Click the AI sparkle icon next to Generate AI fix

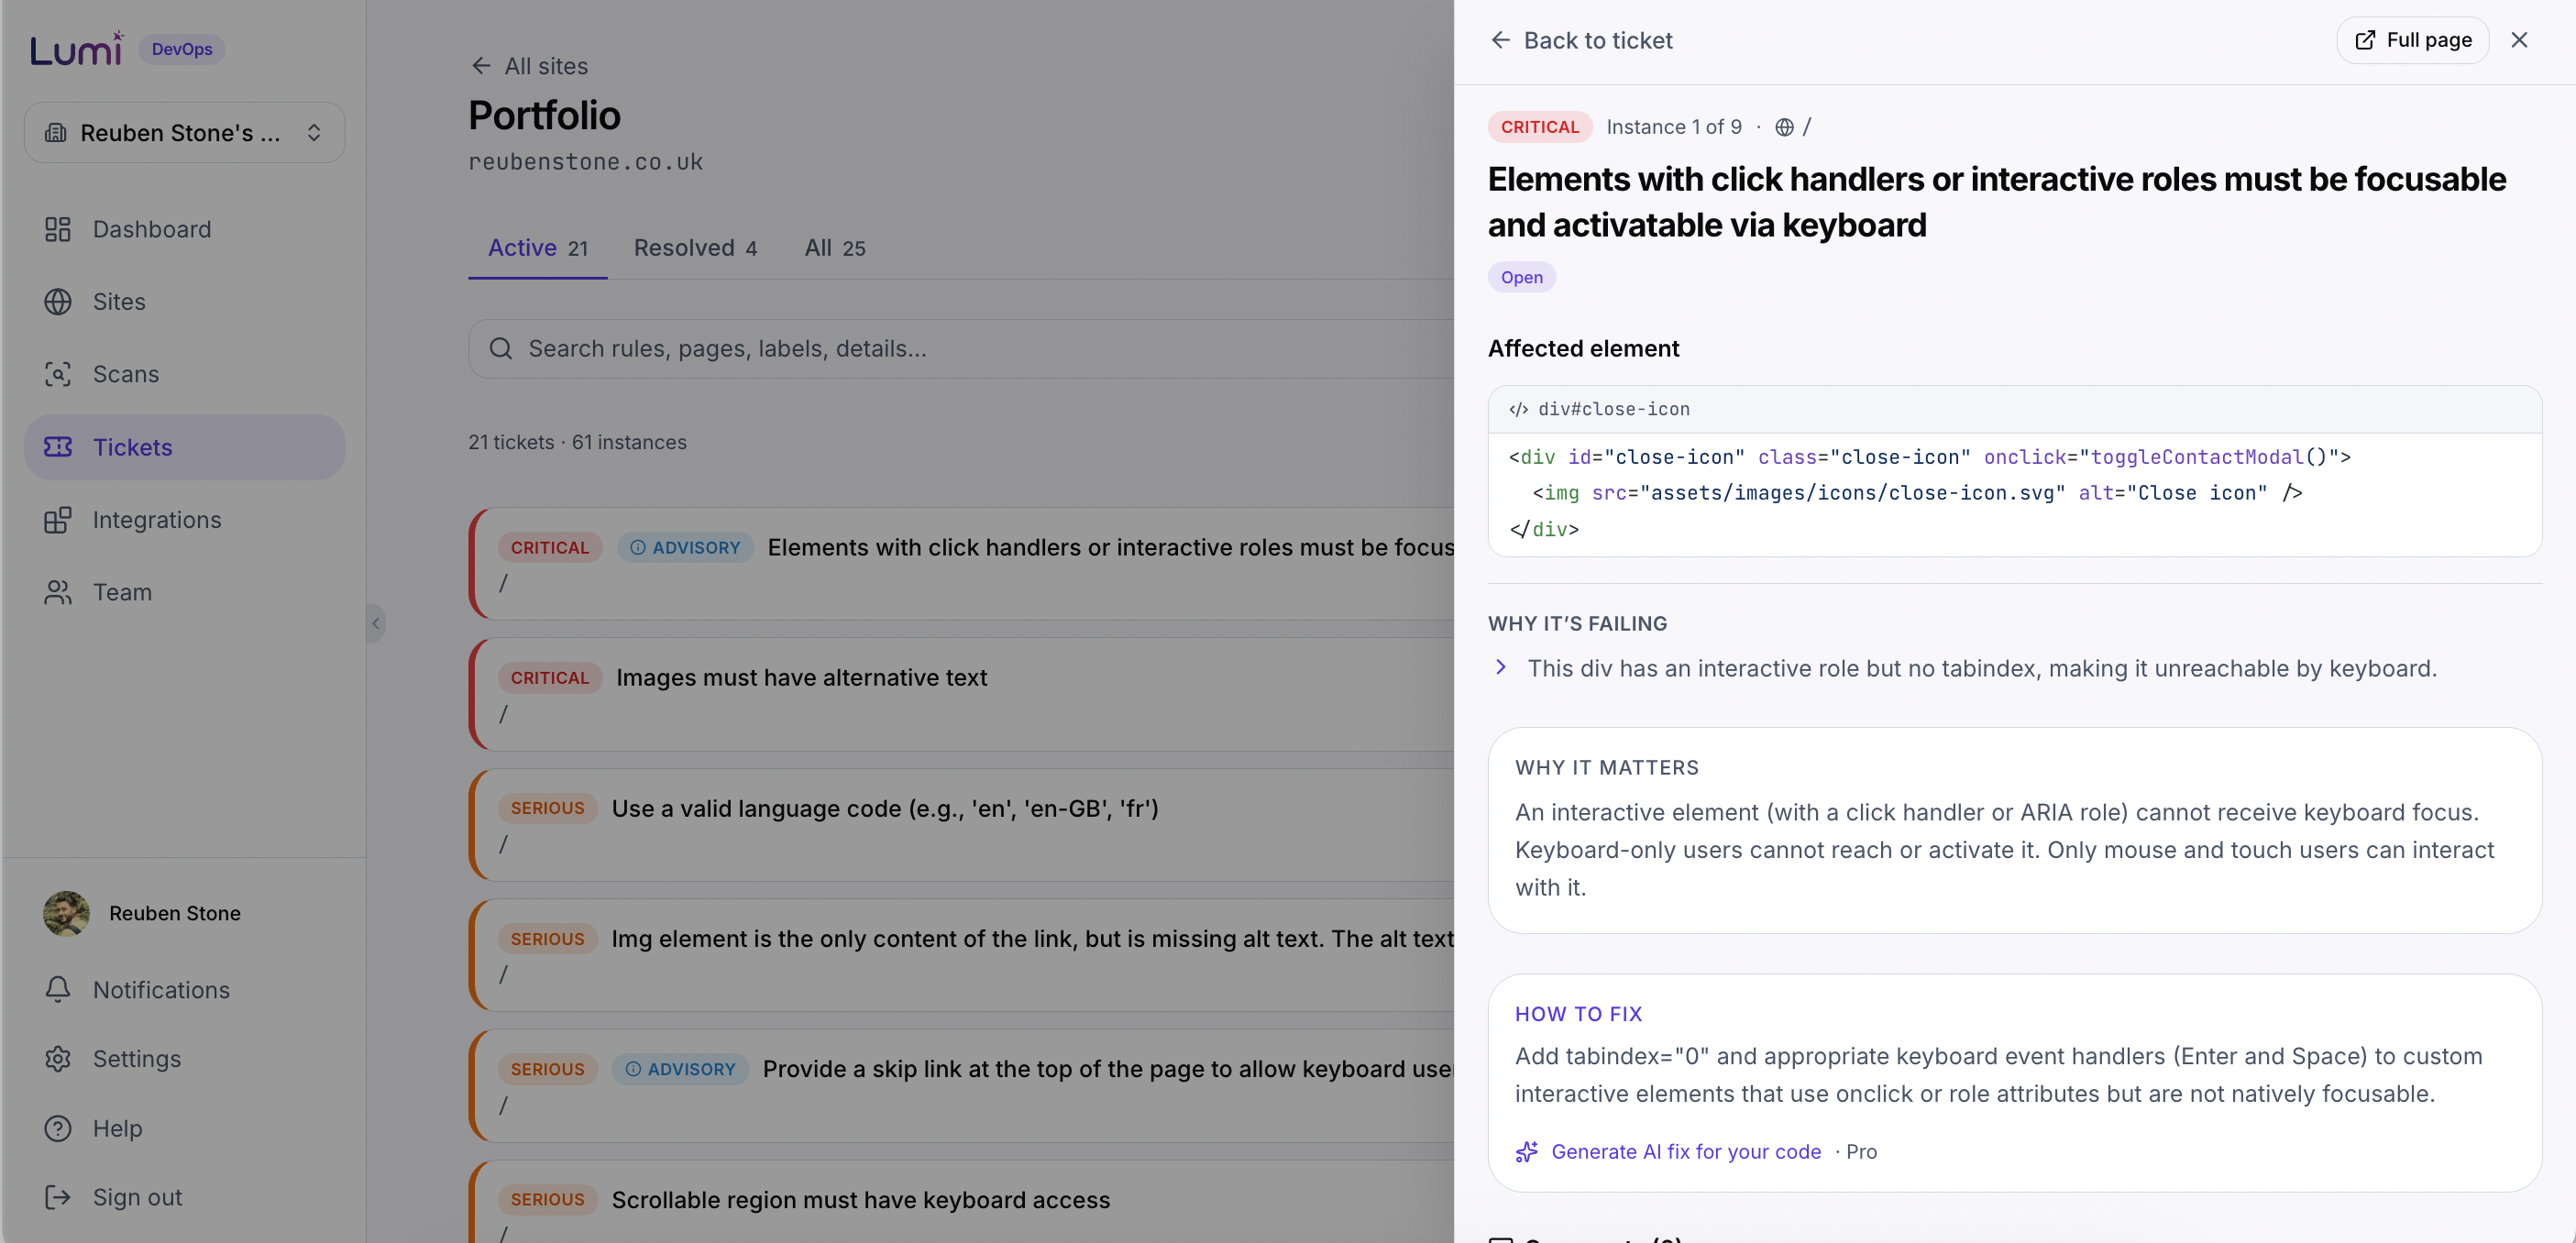[1526, 1152]
